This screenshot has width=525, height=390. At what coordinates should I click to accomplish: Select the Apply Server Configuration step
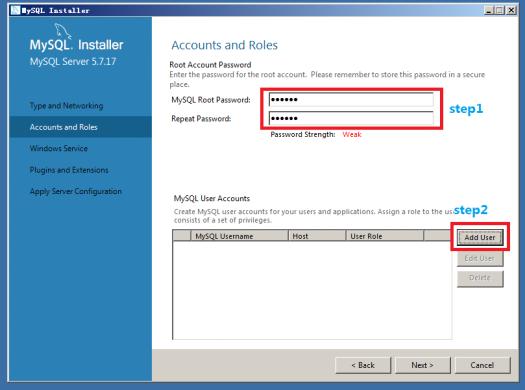[76, 191]
